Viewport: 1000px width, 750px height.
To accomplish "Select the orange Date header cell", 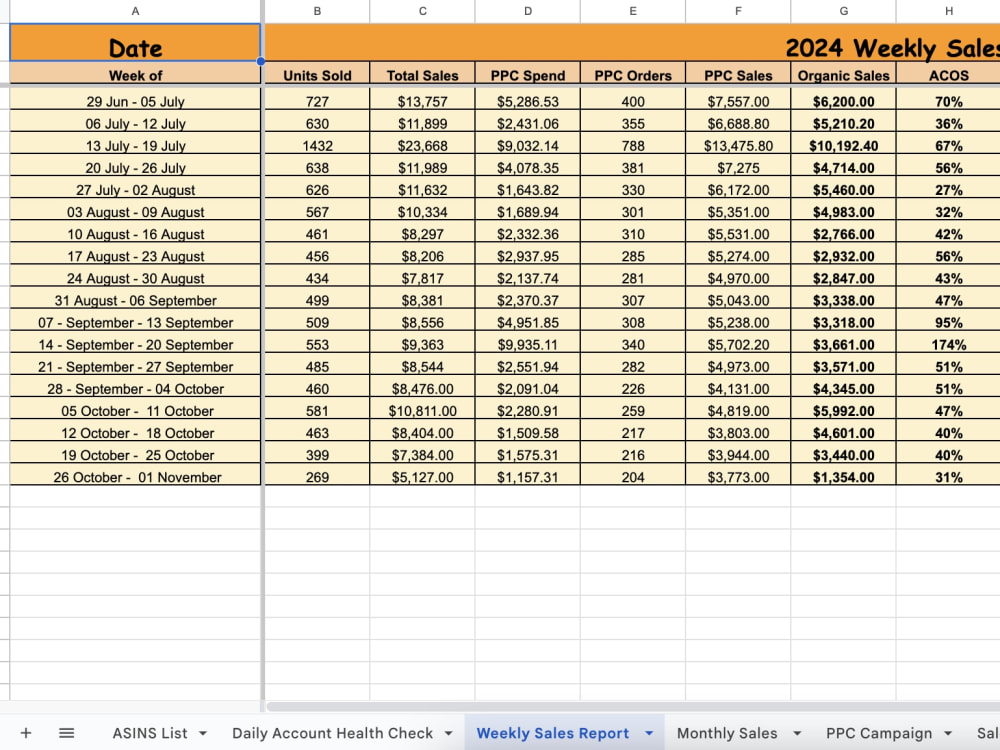I will coord(135,43).
